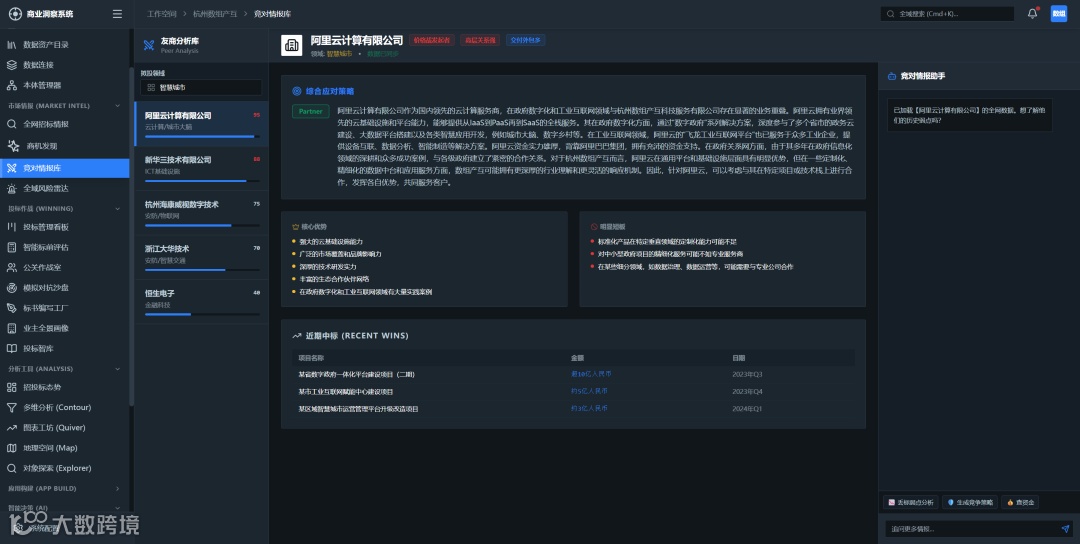Open 全网招标情报 search icon

[12, 125]
